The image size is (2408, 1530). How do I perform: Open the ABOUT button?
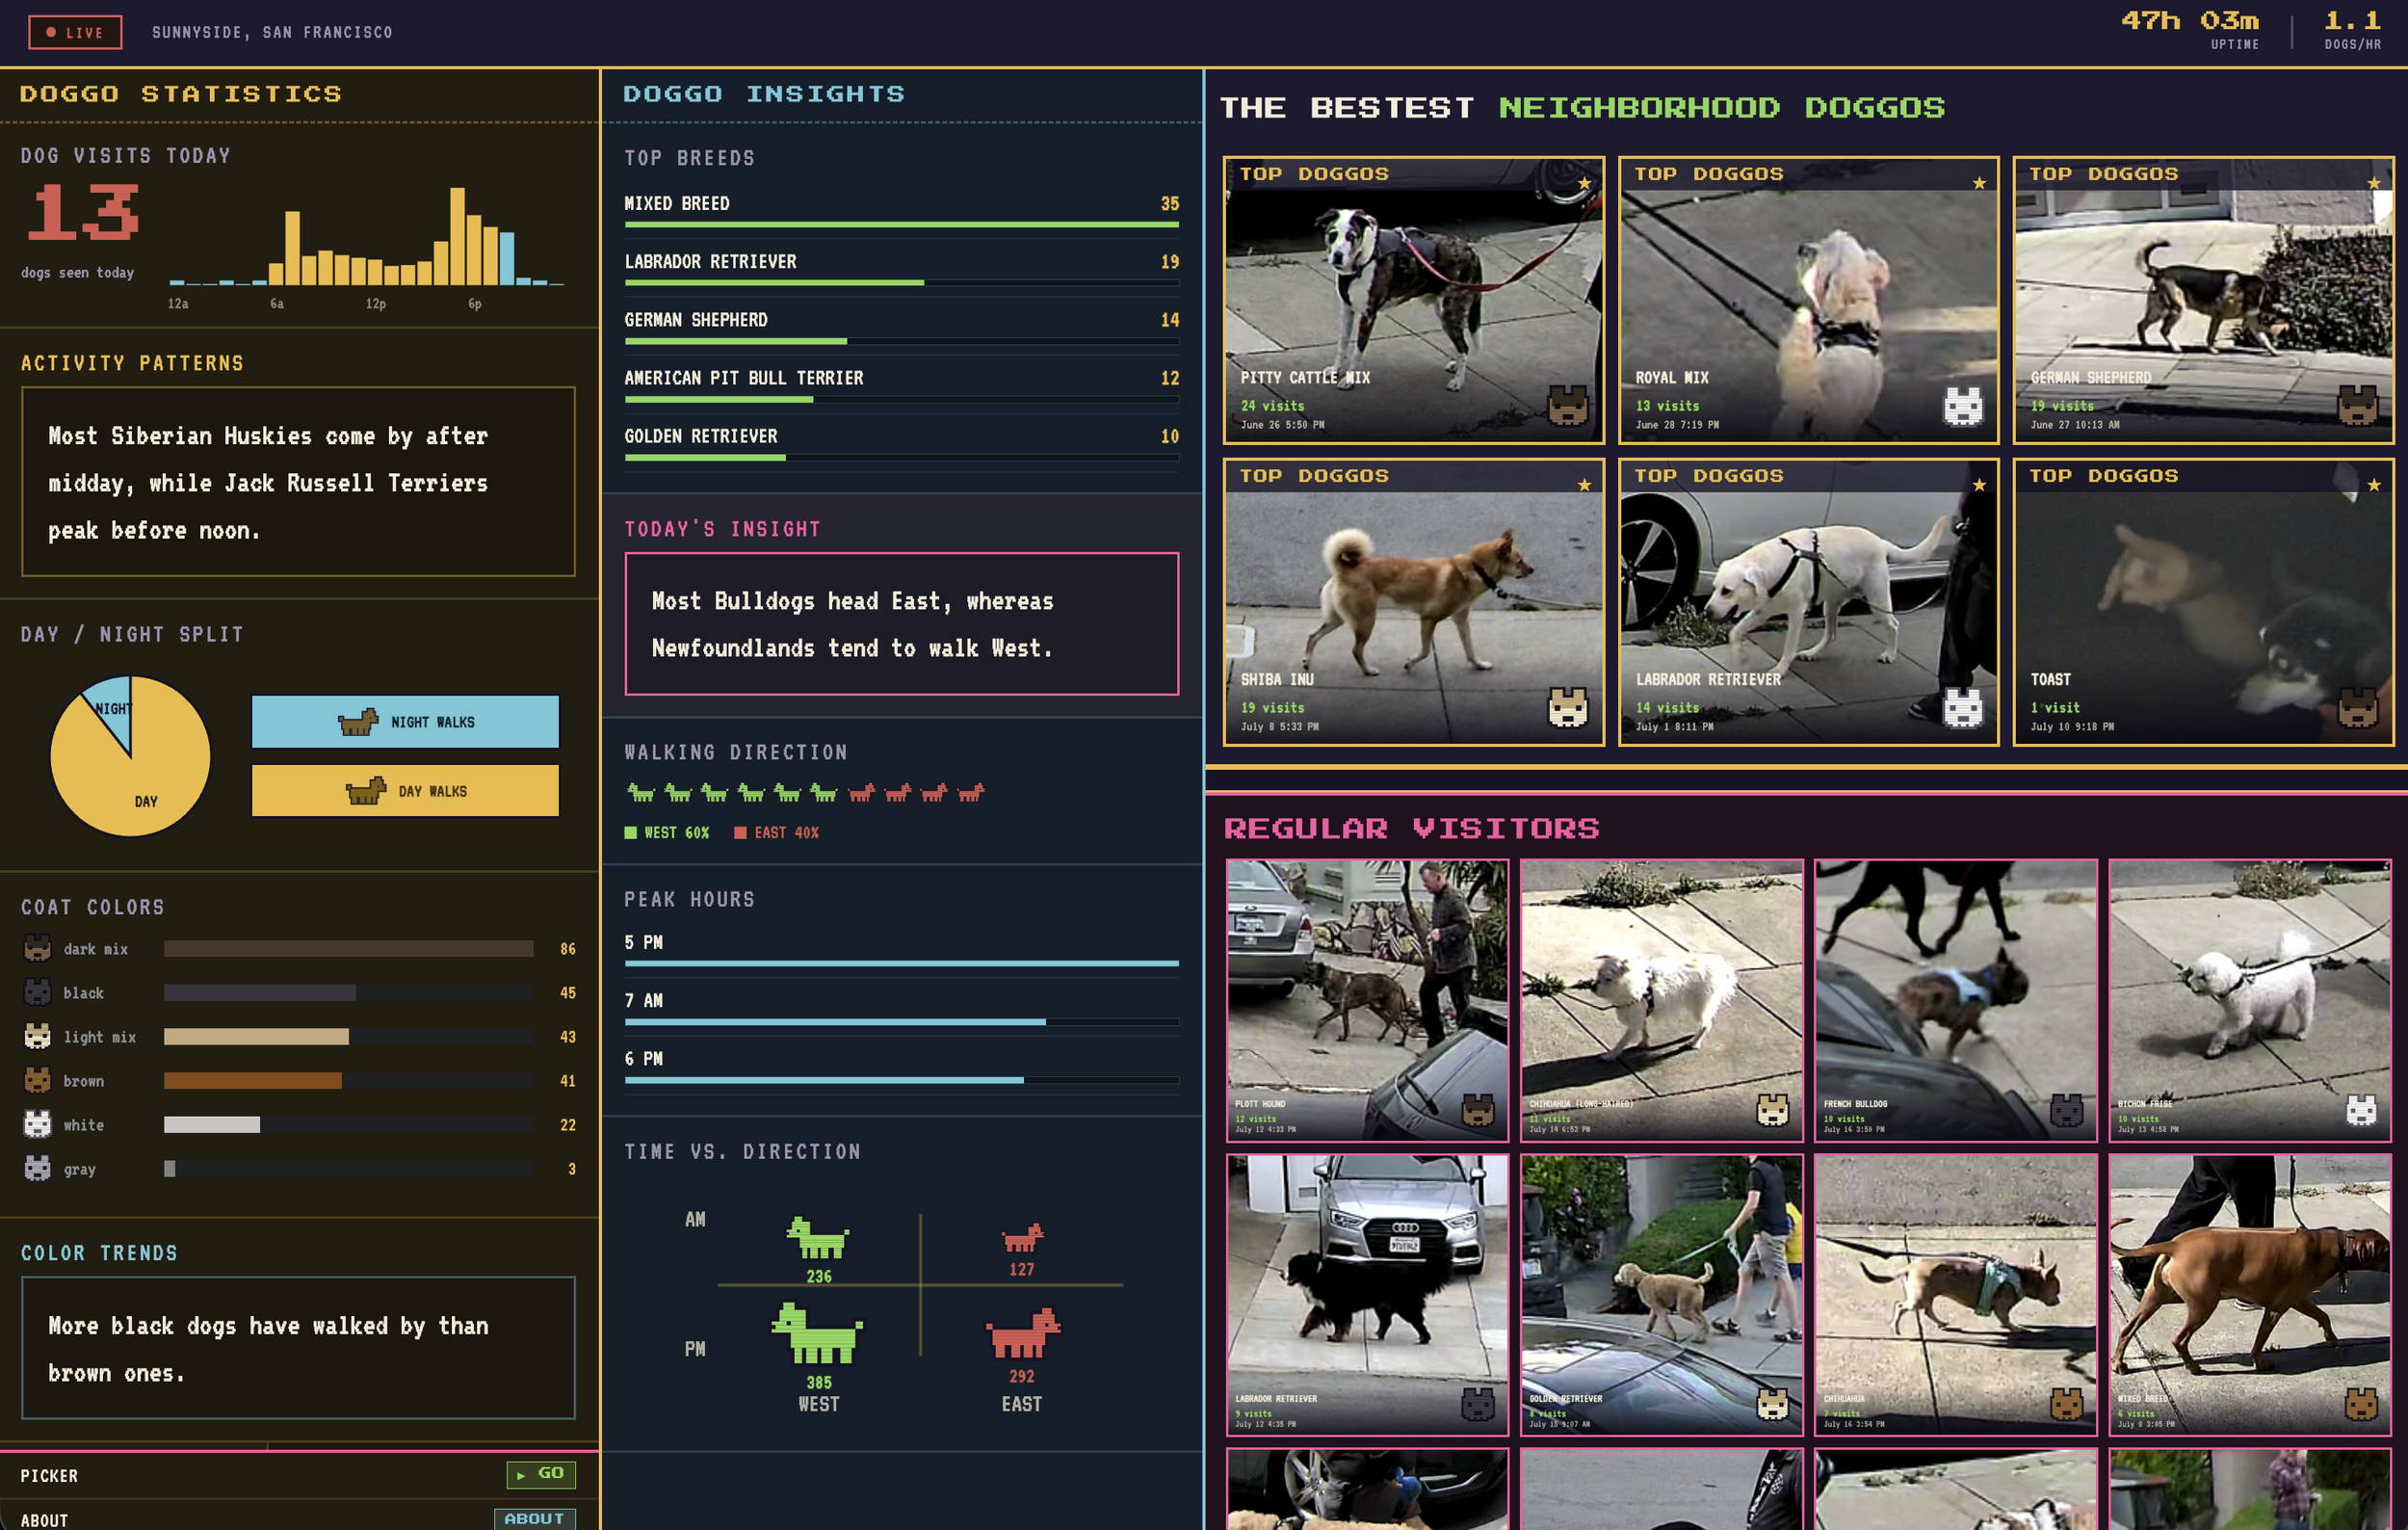pyautogui.click(x=535, y=1518)
